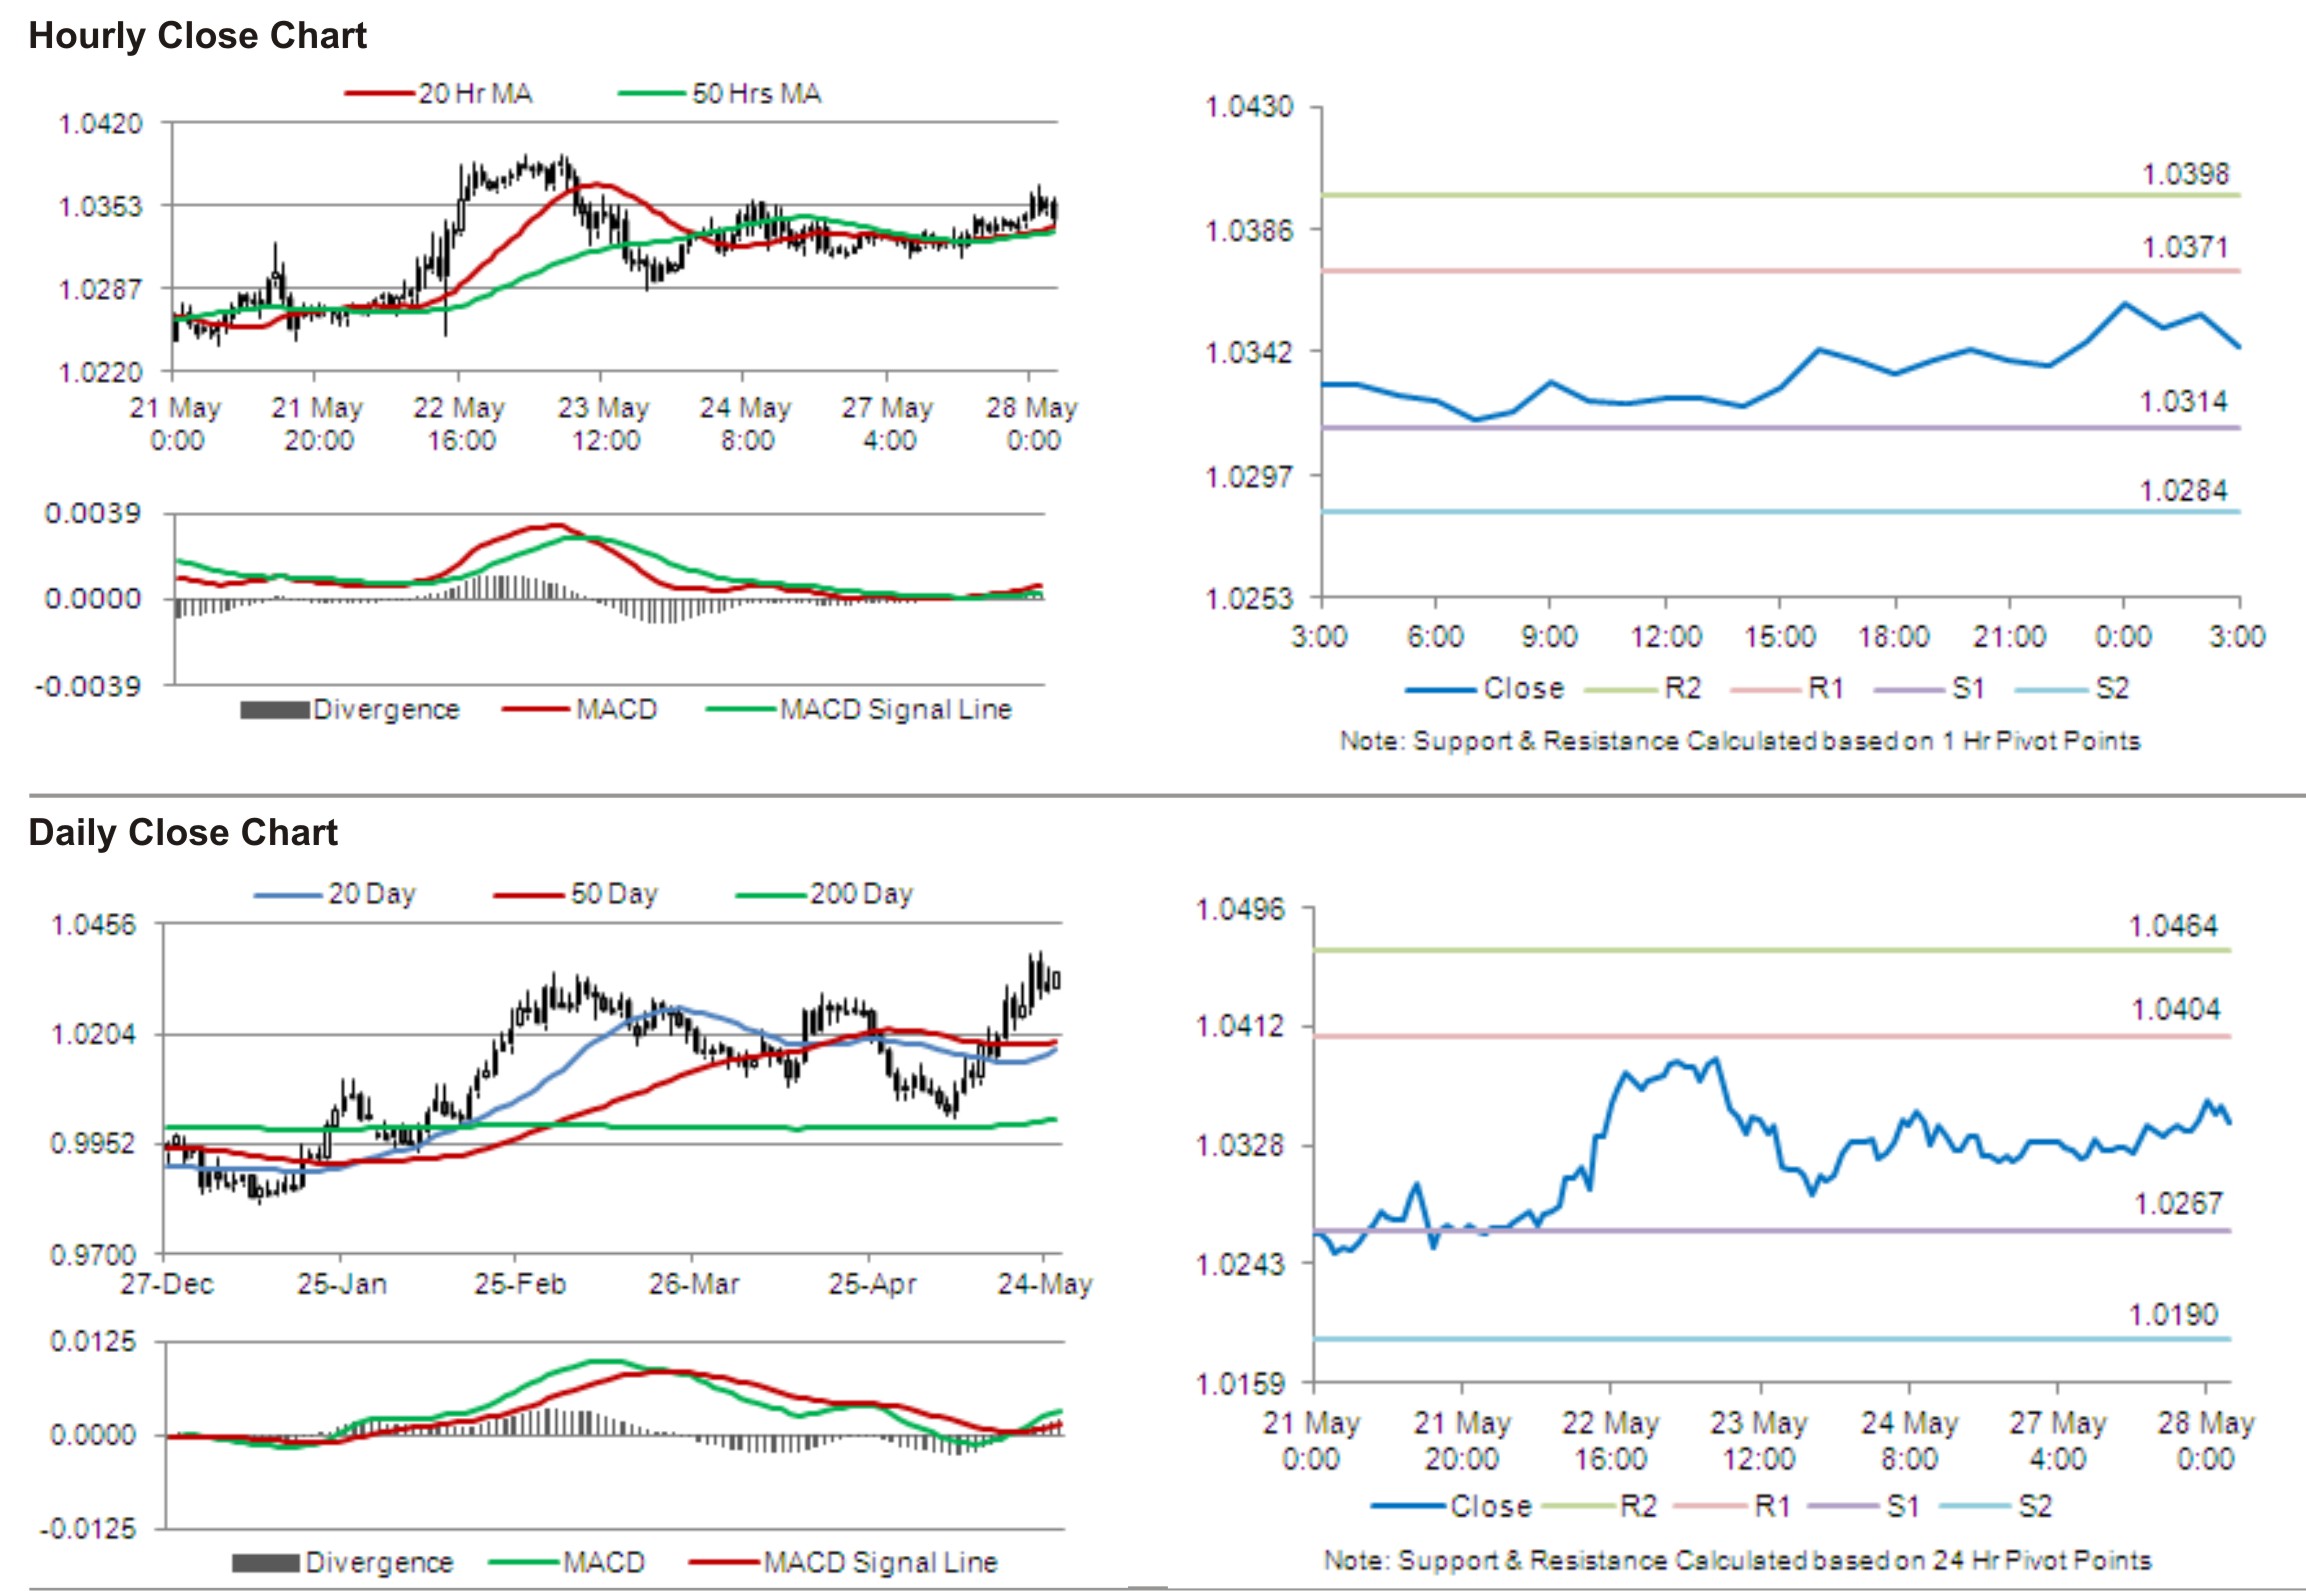Screen dimensions: 2306x1591
Task: Click the '27 May 4:00' label on daily pivot chart
Action: pos(2057,1440)
